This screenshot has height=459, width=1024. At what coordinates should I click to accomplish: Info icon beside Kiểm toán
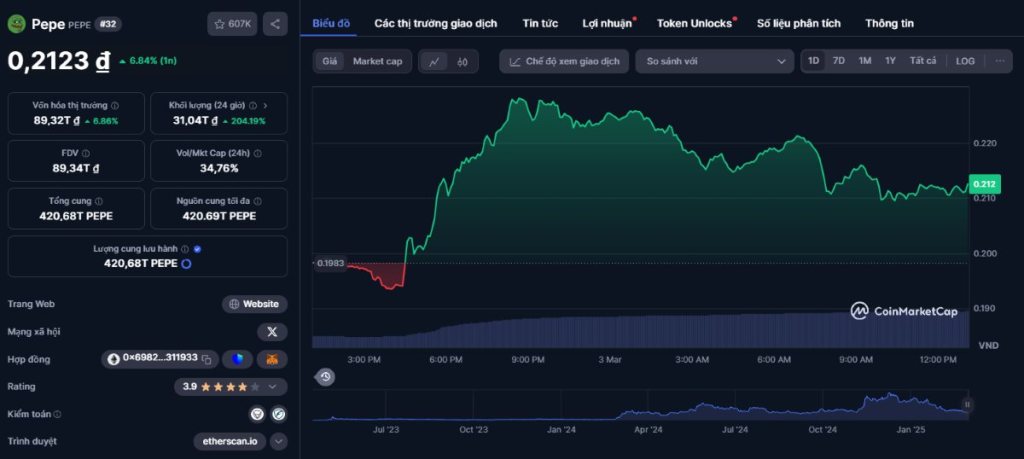point(57,414)
